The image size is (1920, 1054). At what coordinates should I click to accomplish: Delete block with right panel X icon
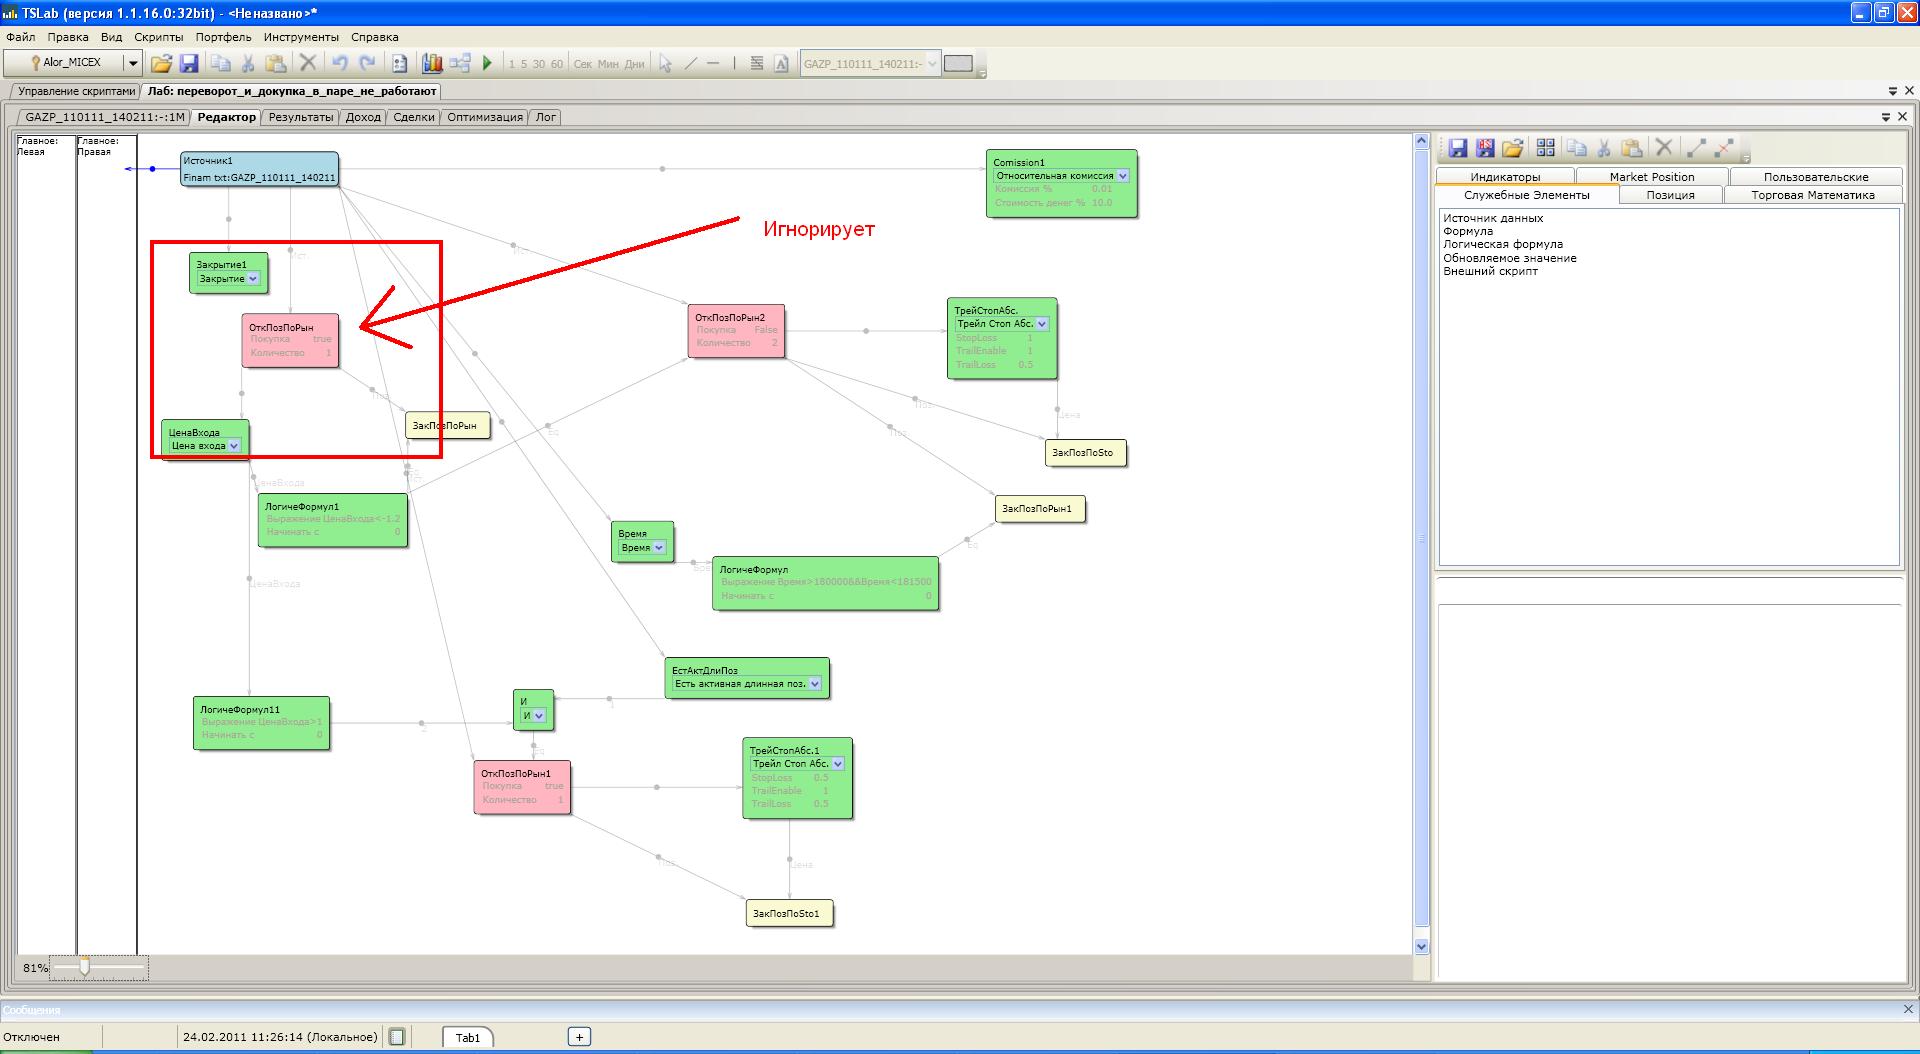1664,148
